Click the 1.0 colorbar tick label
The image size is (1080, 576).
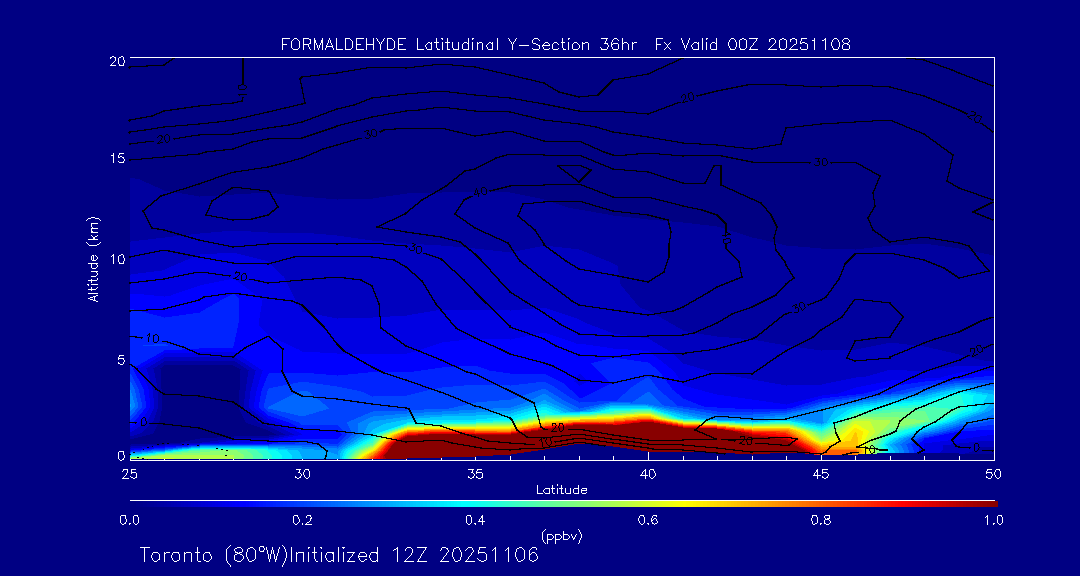click(994, 520)
